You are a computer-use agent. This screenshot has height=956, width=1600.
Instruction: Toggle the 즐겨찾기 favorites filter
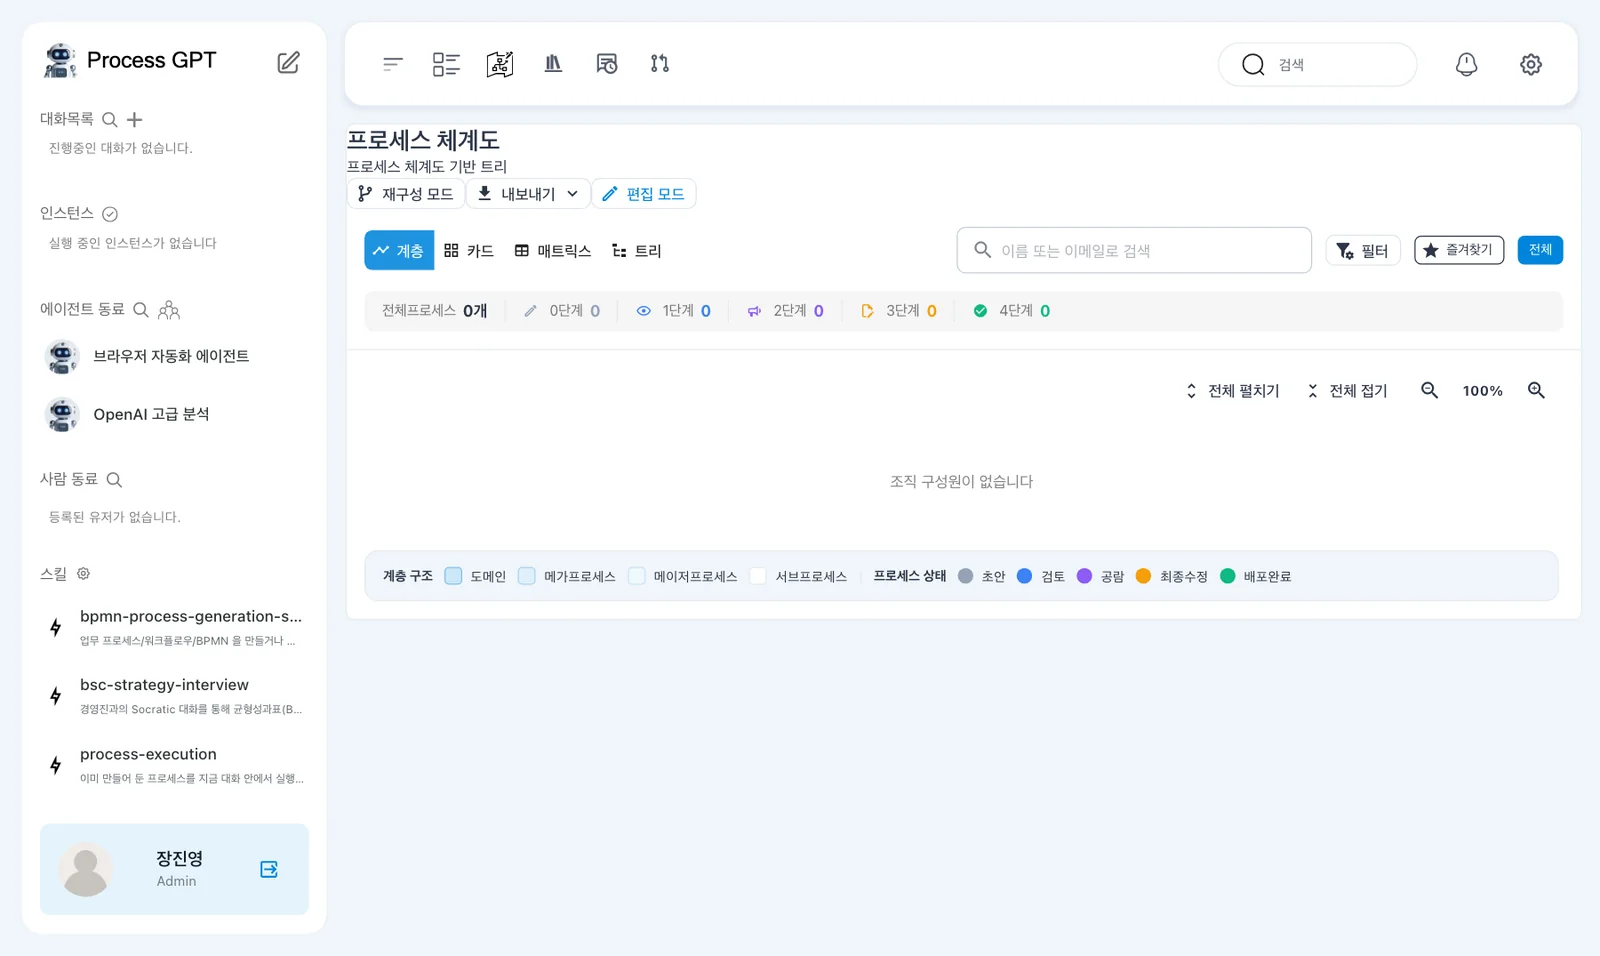pos(1459,250)
